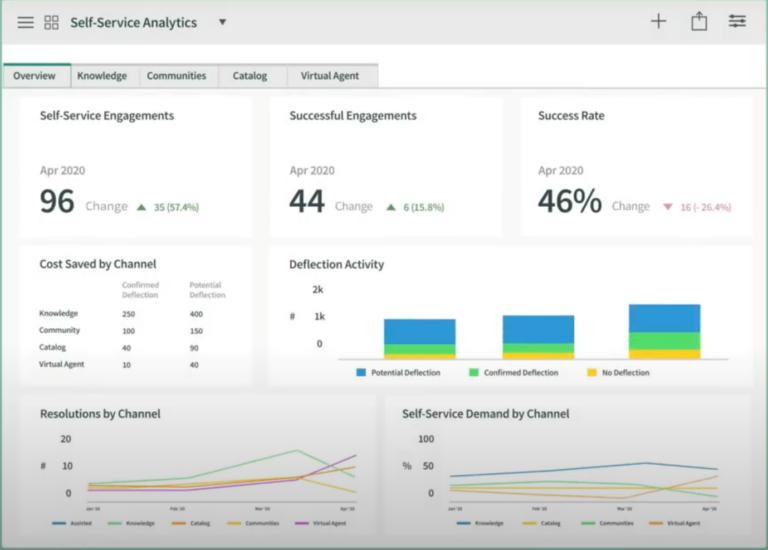Click the Knowledge confirmed value 250
The height and width of the screenshot is (550, 768).
[128, 314]
